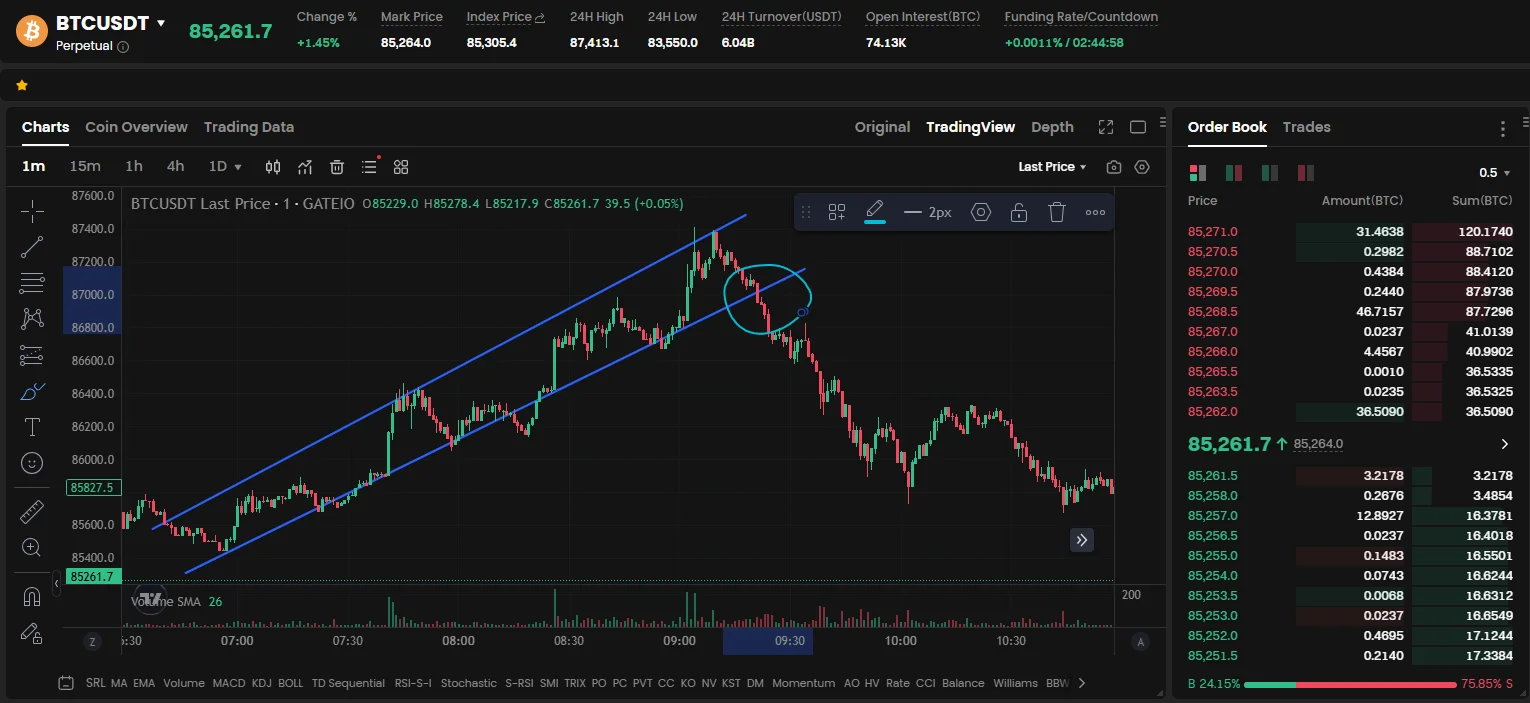Open order book 0.5 depth precision dropdown

(1494, 173)
